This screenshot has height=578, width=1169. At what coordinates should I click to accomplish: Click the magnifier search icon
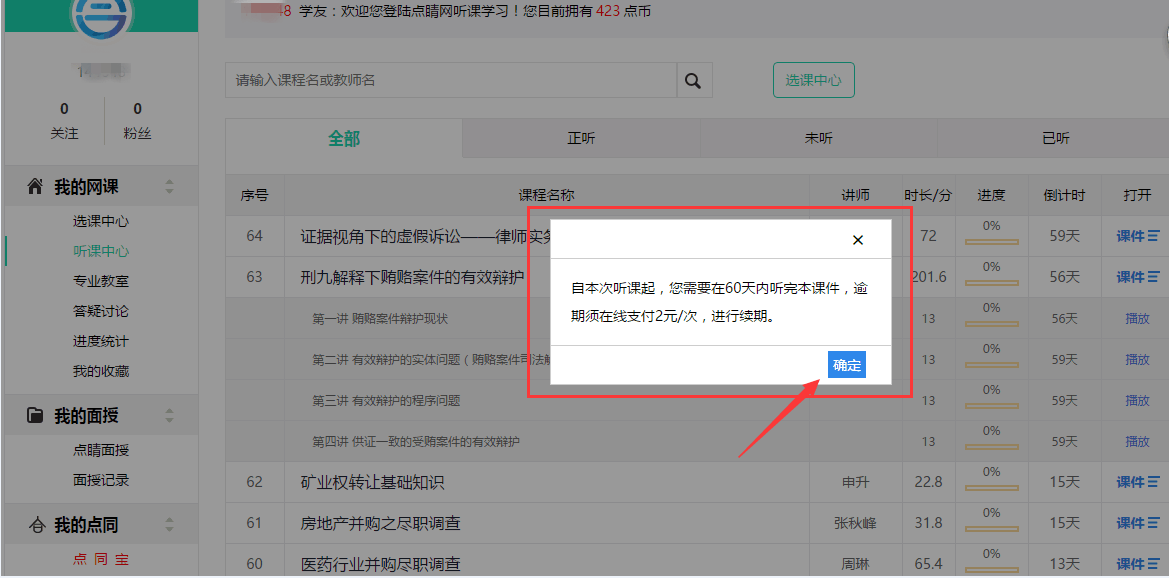[692, 81]
